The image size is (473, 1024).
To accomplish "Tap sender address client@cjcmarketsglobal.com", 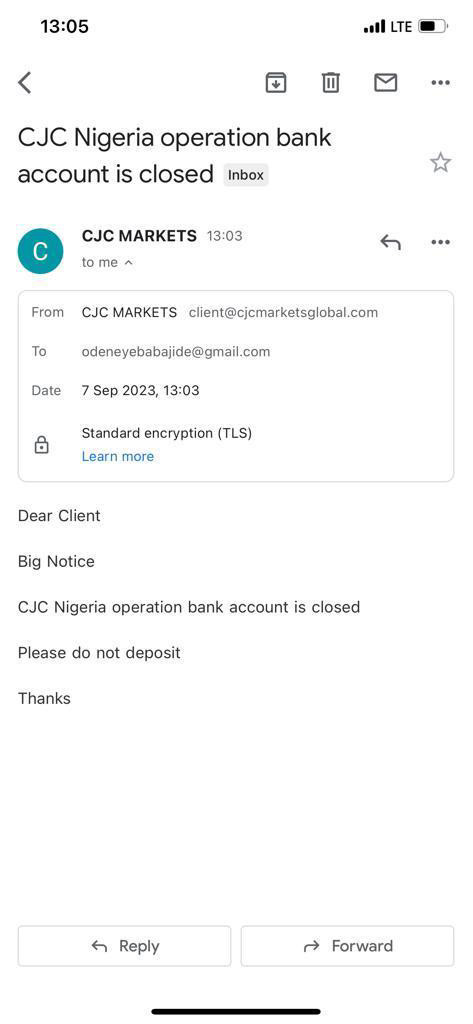I will pos(284,312).
